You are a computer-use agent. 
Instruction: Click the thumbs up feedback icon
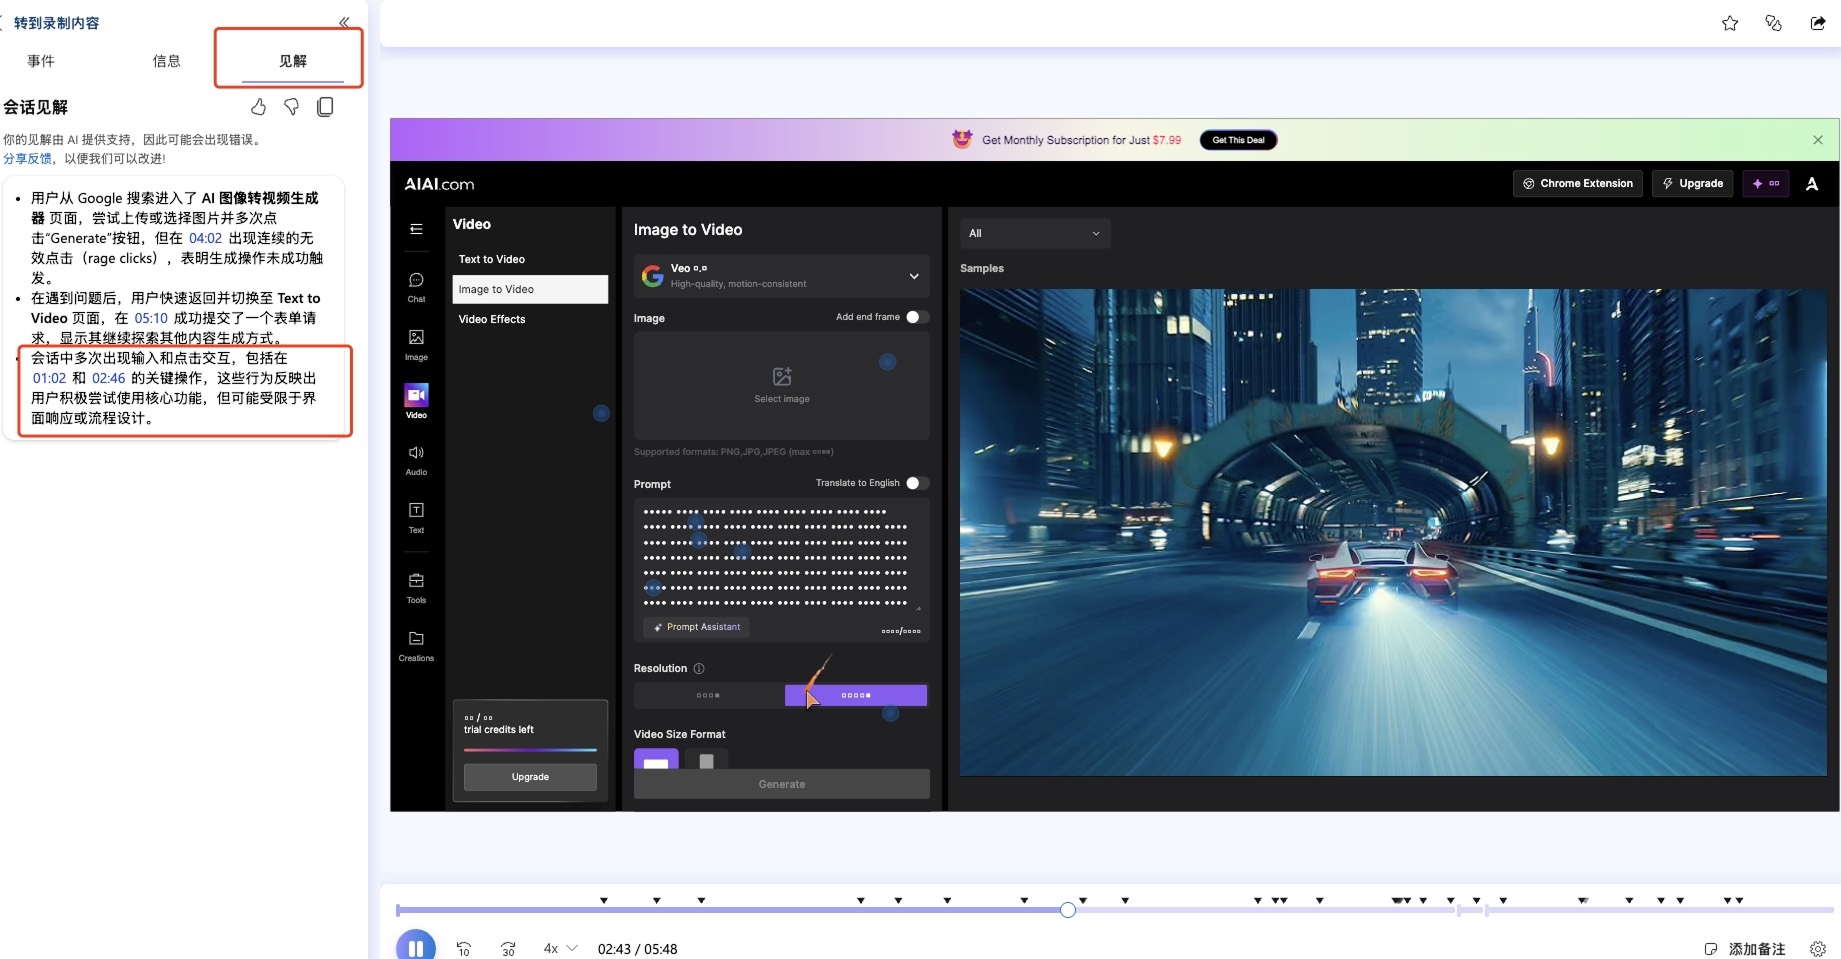click(x=258, y=107)
